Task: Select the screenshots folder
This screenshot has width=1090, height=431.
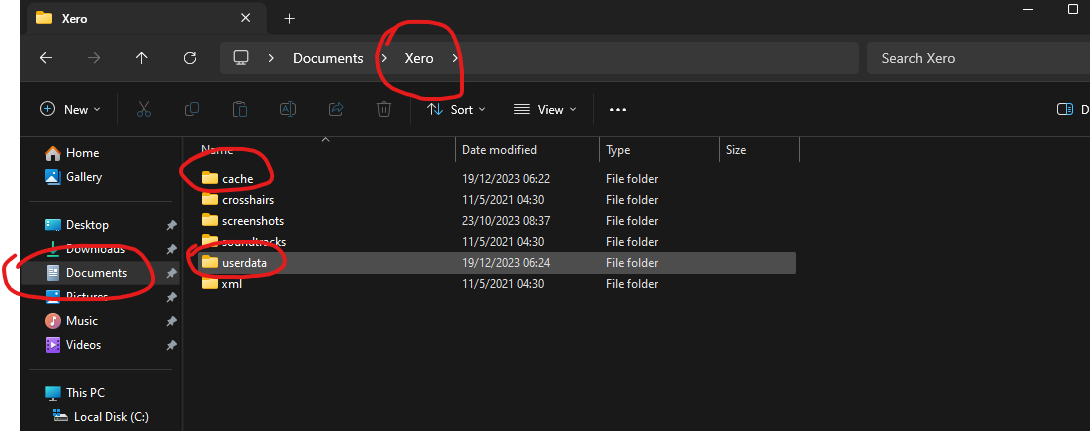Action: [x=253, y=221]
